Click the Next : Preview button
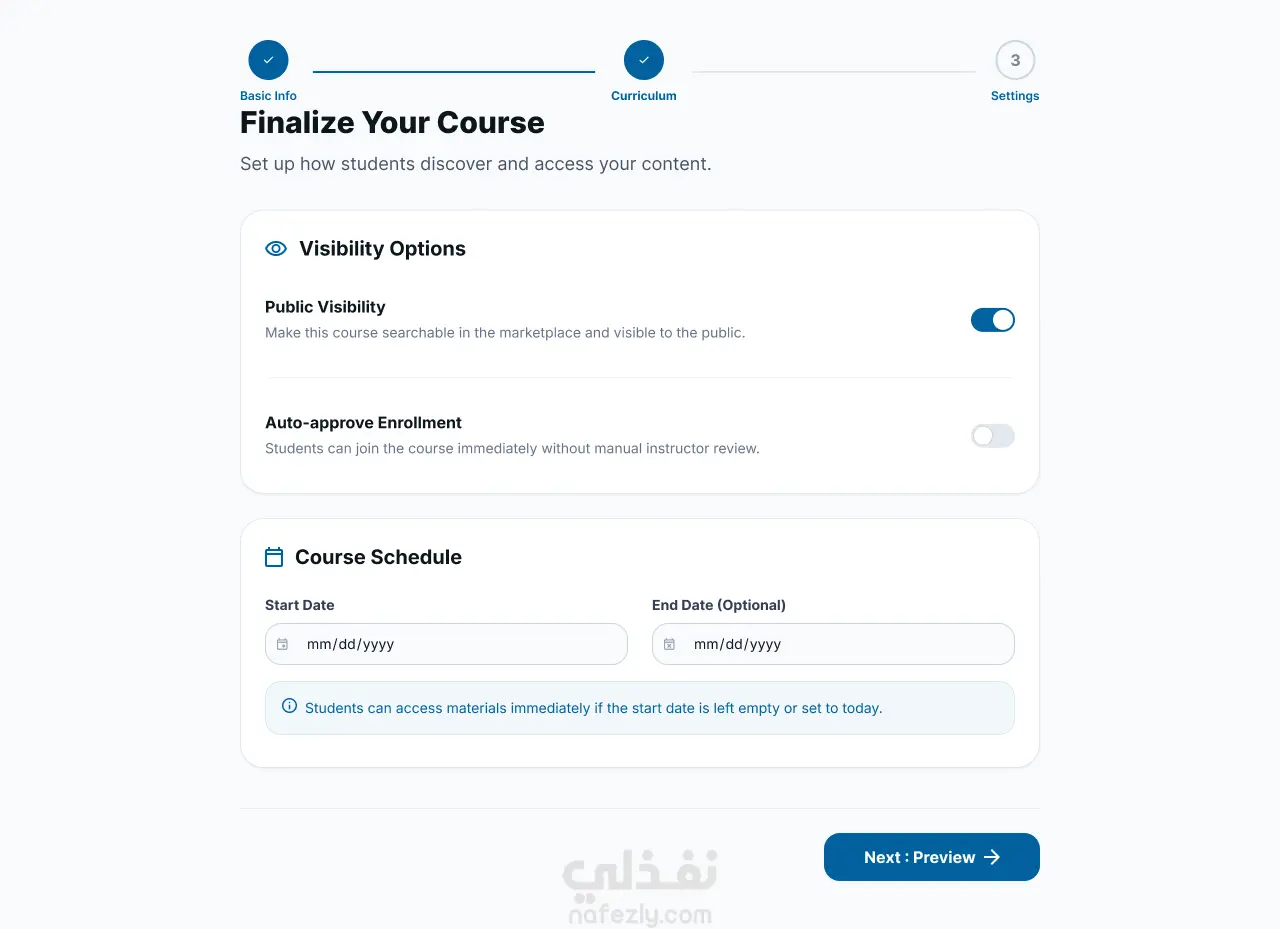Image resolution: width=1280 pixels, height=929 pixels. pos(932,857)
